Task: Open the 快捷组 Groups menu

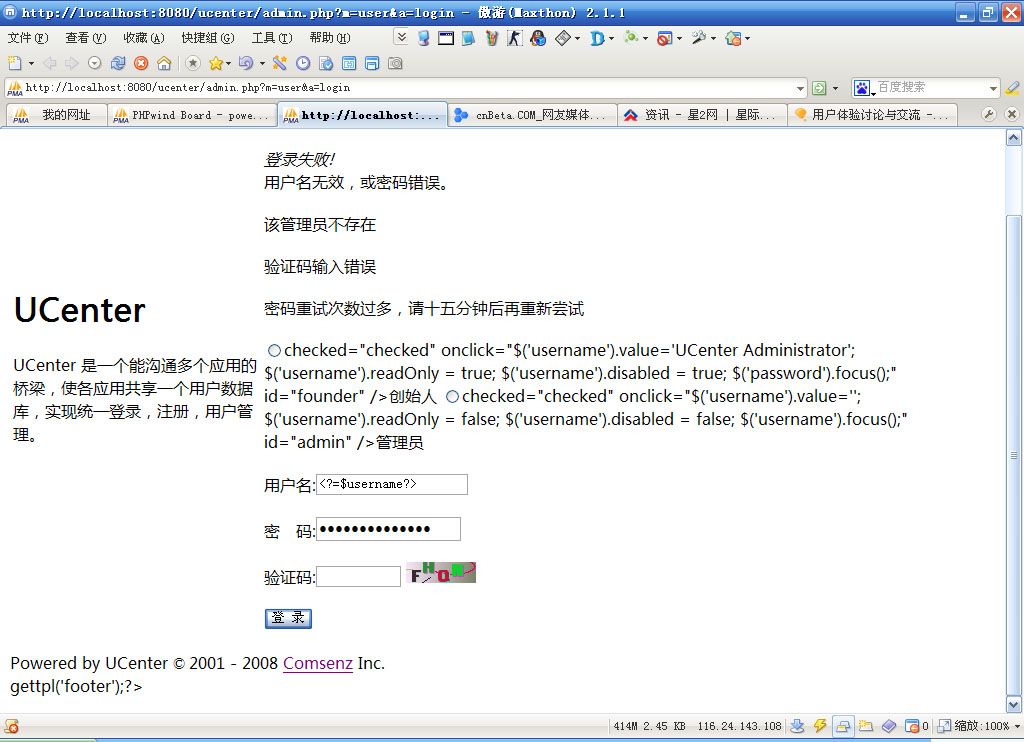Action: point(208,38)
